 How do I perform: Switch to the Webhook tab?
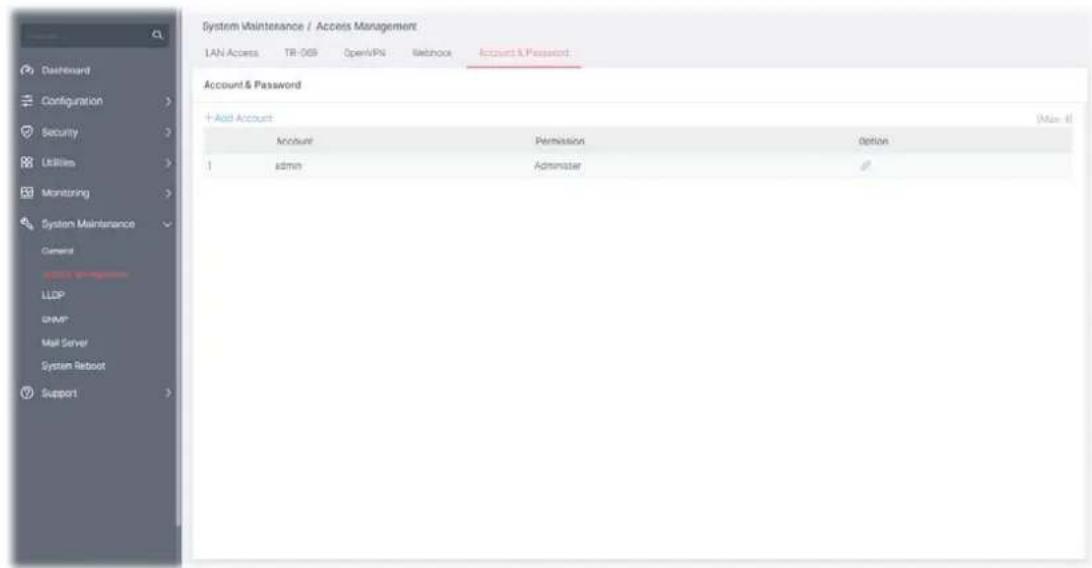(x=432, y=53)
